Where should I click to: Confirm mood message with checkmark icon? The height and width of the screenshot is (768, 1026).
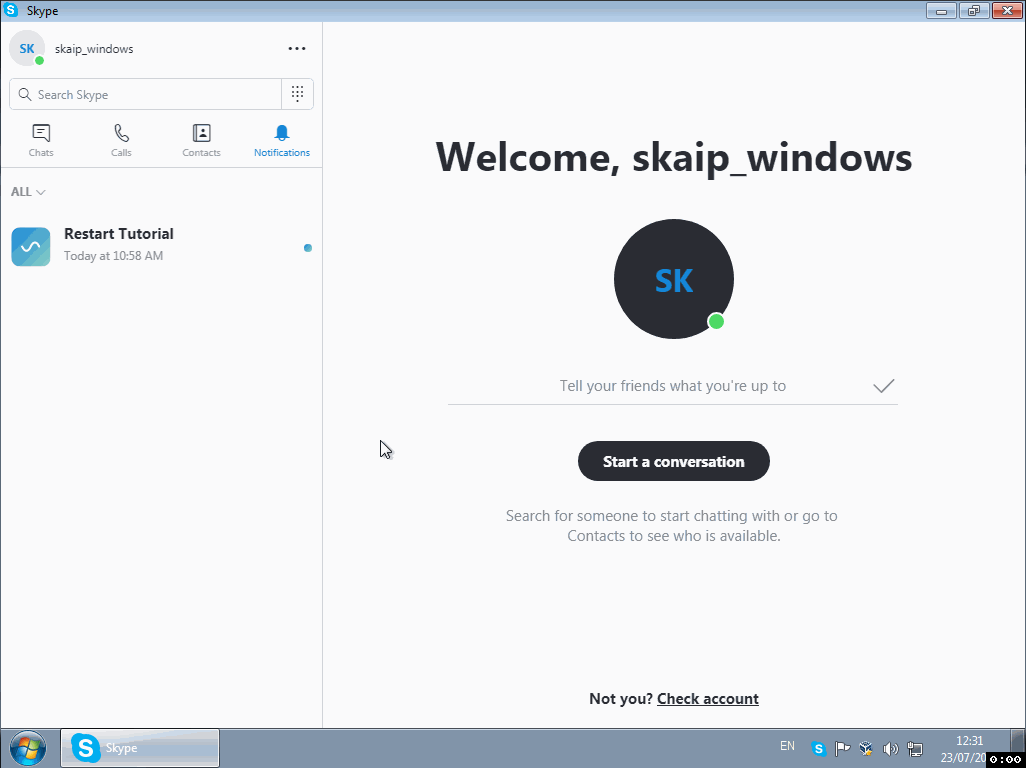883,386
